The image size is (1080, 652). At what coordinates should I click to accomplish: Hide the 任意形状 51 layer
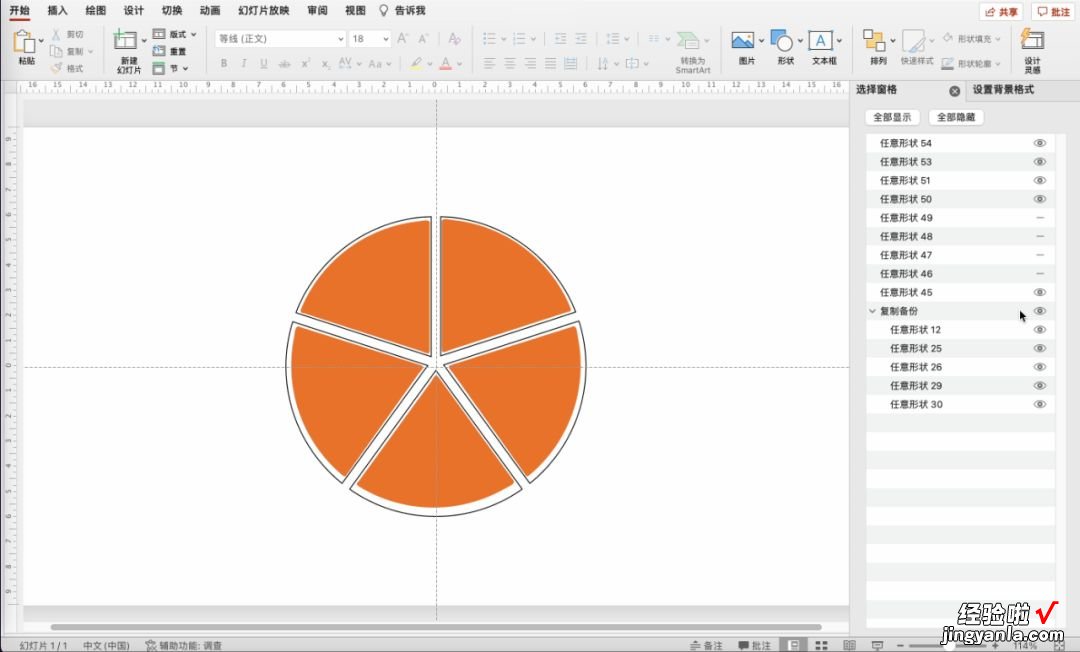pos(1039,180)
